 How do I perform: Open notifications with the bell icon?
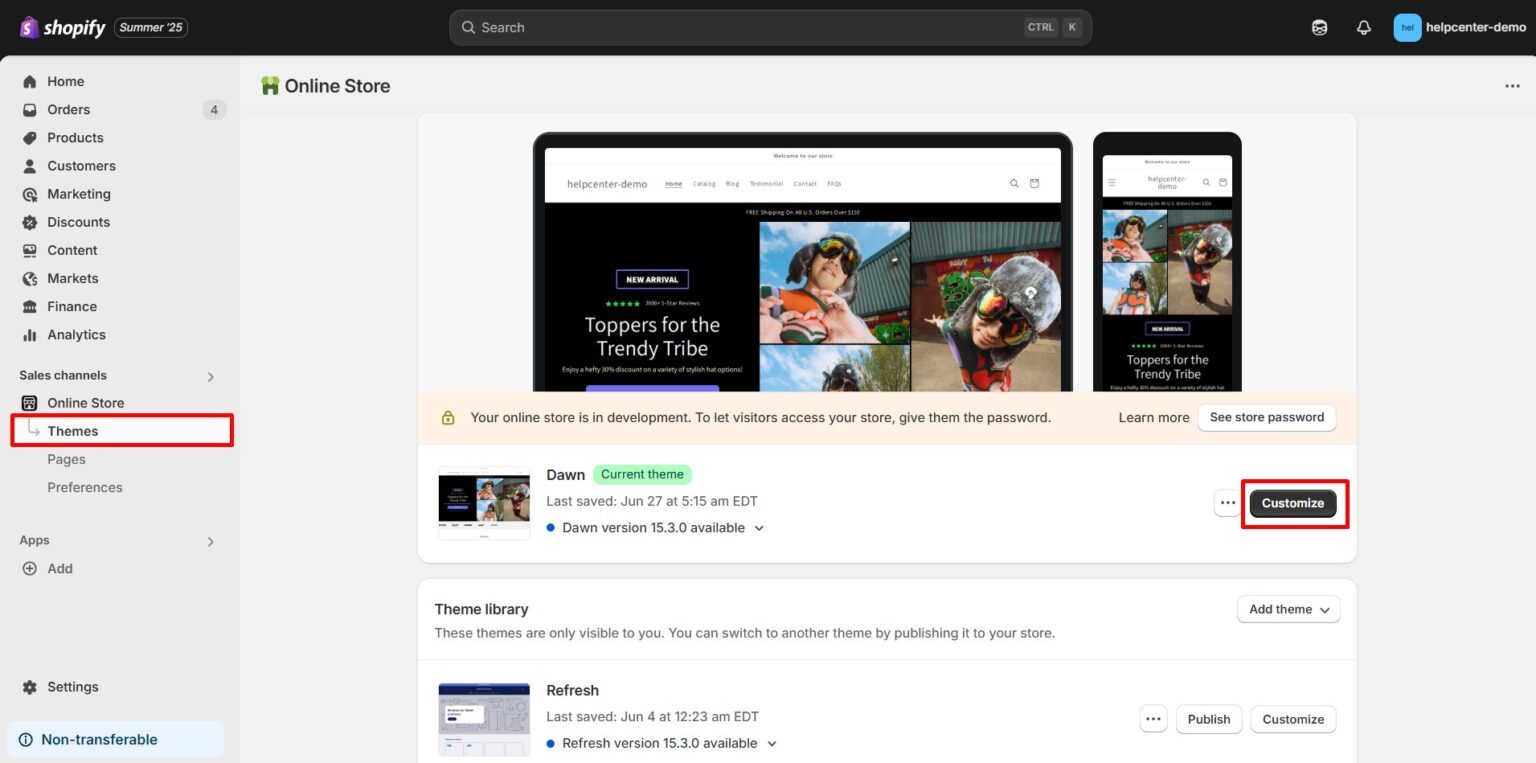click(x=1363, y=27)
